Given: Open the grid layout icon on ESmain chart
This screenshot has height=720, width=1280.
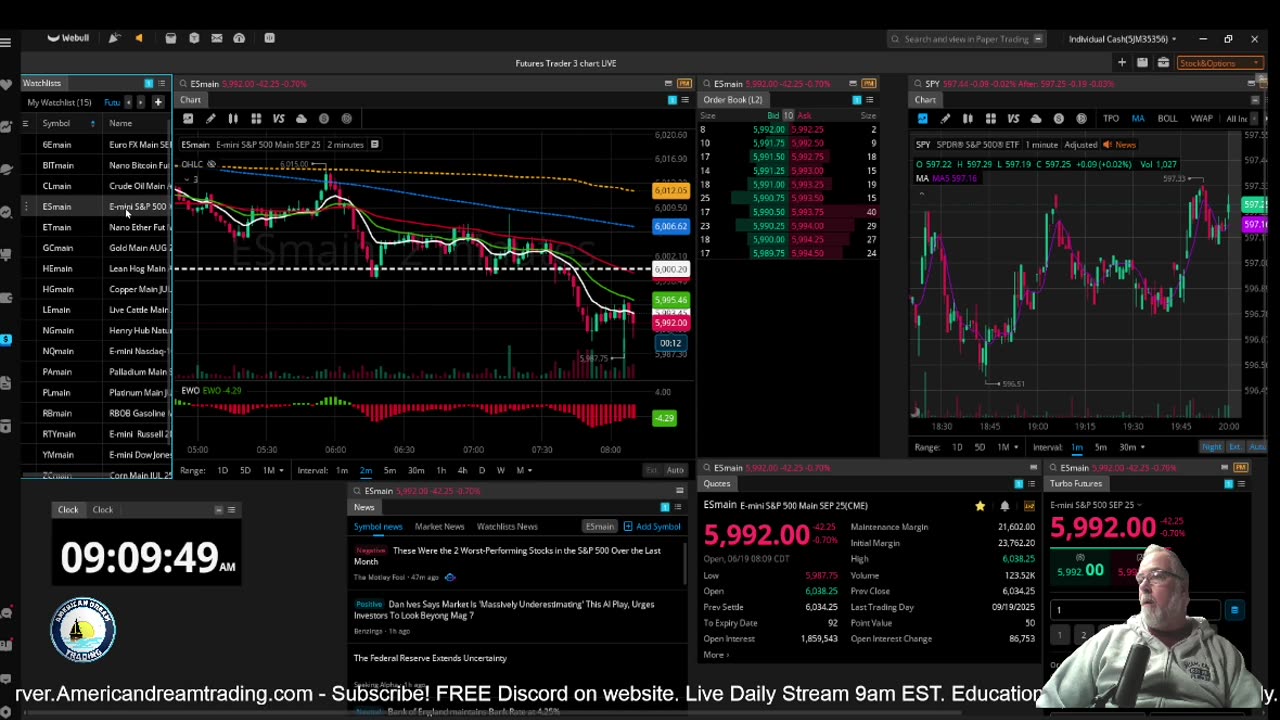Looking at the screenshot, I should click(256, 119).
